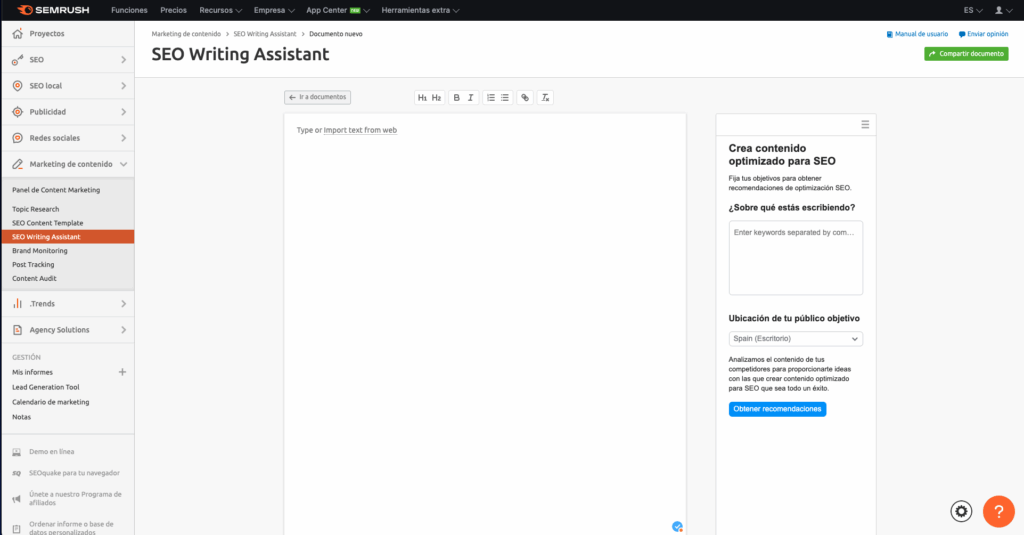Screen dimensions: 1024x535
Task: Open the Empresa menu
Action: click(274, 10)
